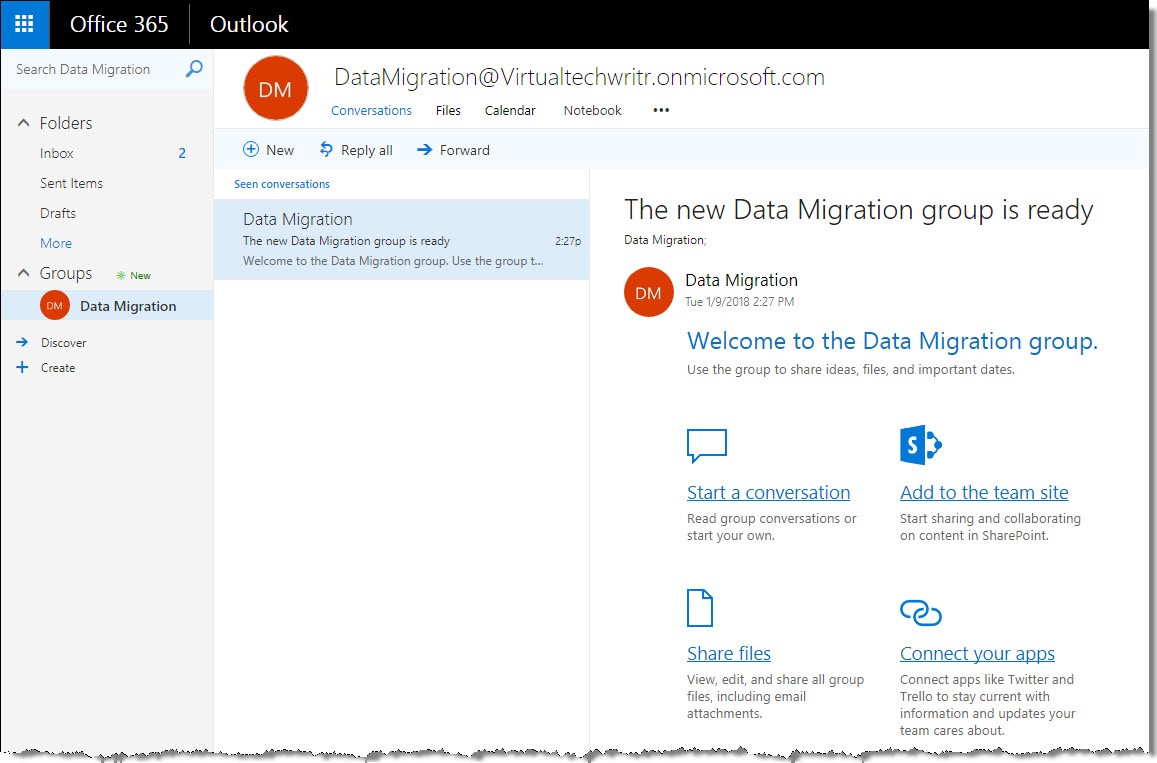
Task: Click the Start a conversation link
Action: pyautogui.click(x=768, y=492)
